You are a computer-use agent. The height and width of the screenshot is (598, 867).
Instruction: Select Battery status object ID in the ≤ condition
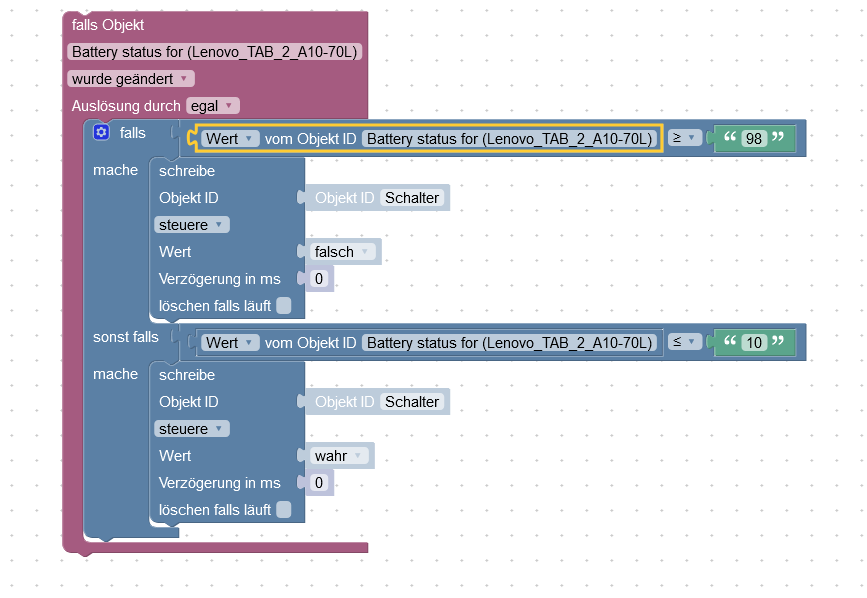pos(510,343)
